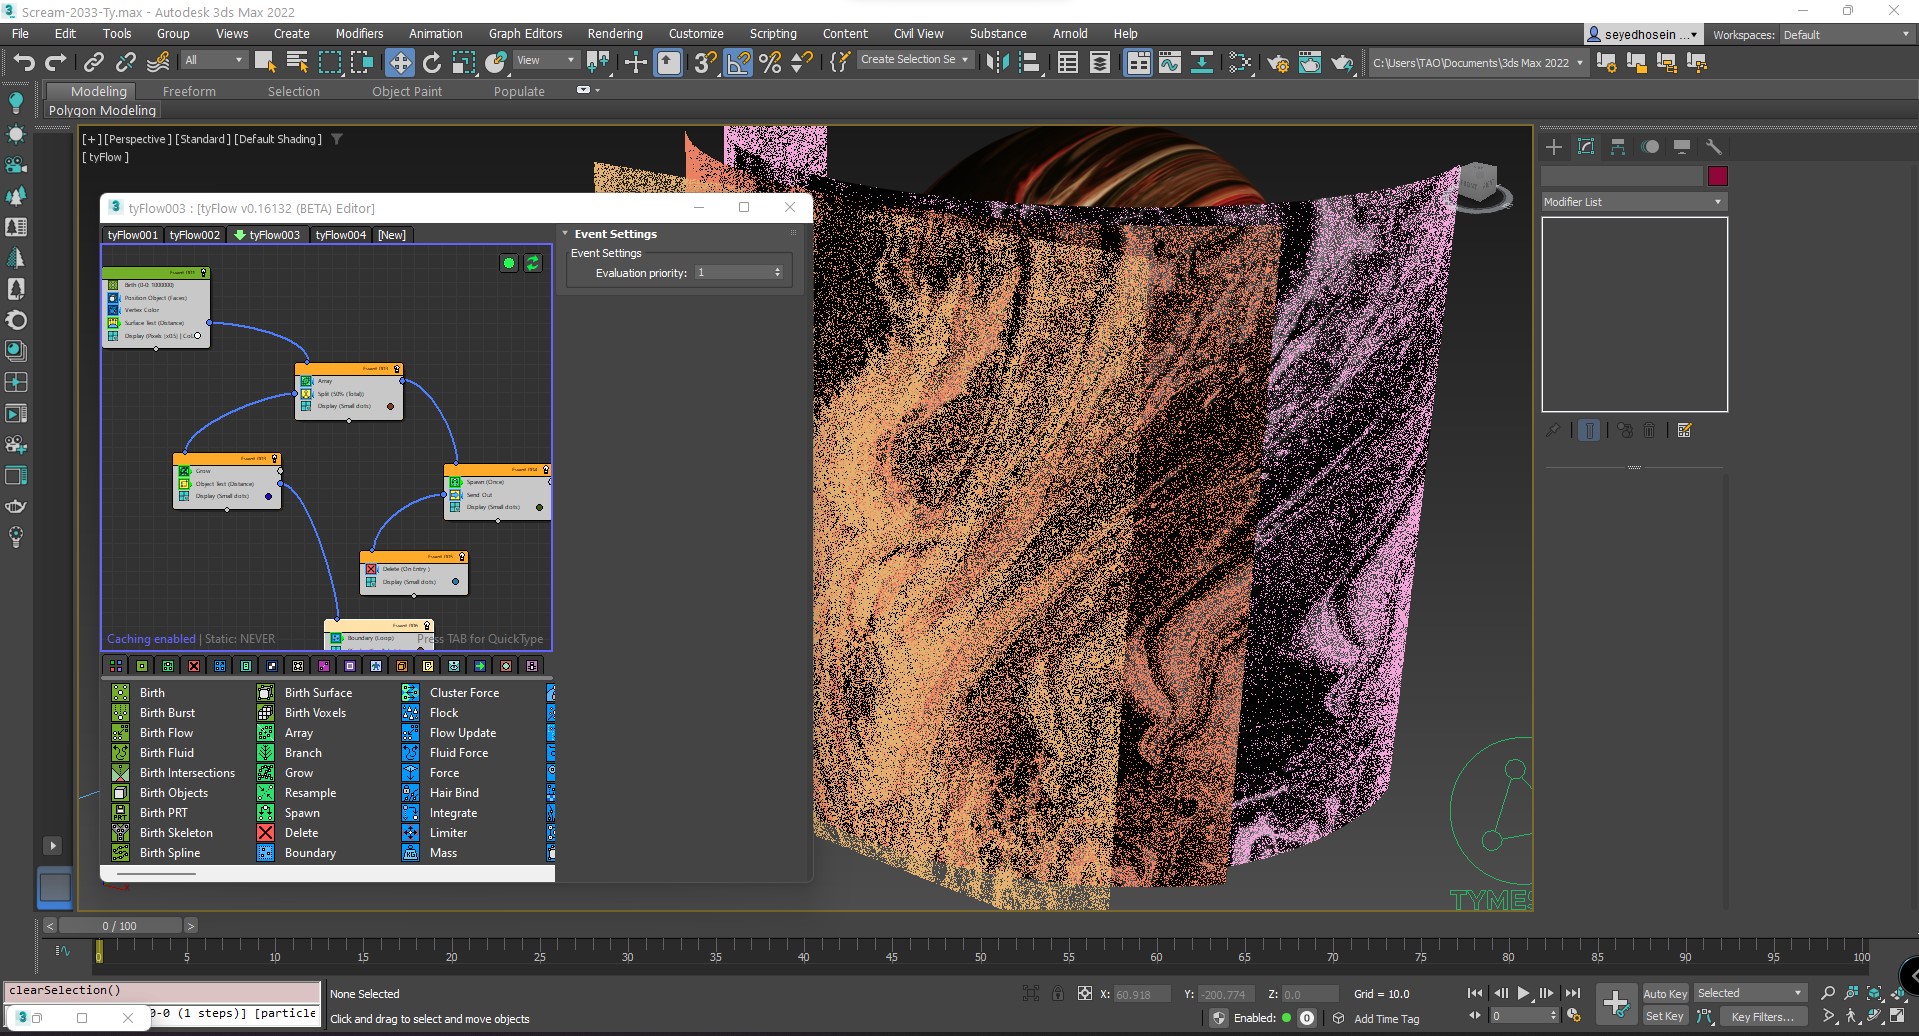Click the red object color swatch

point(1717,176)
